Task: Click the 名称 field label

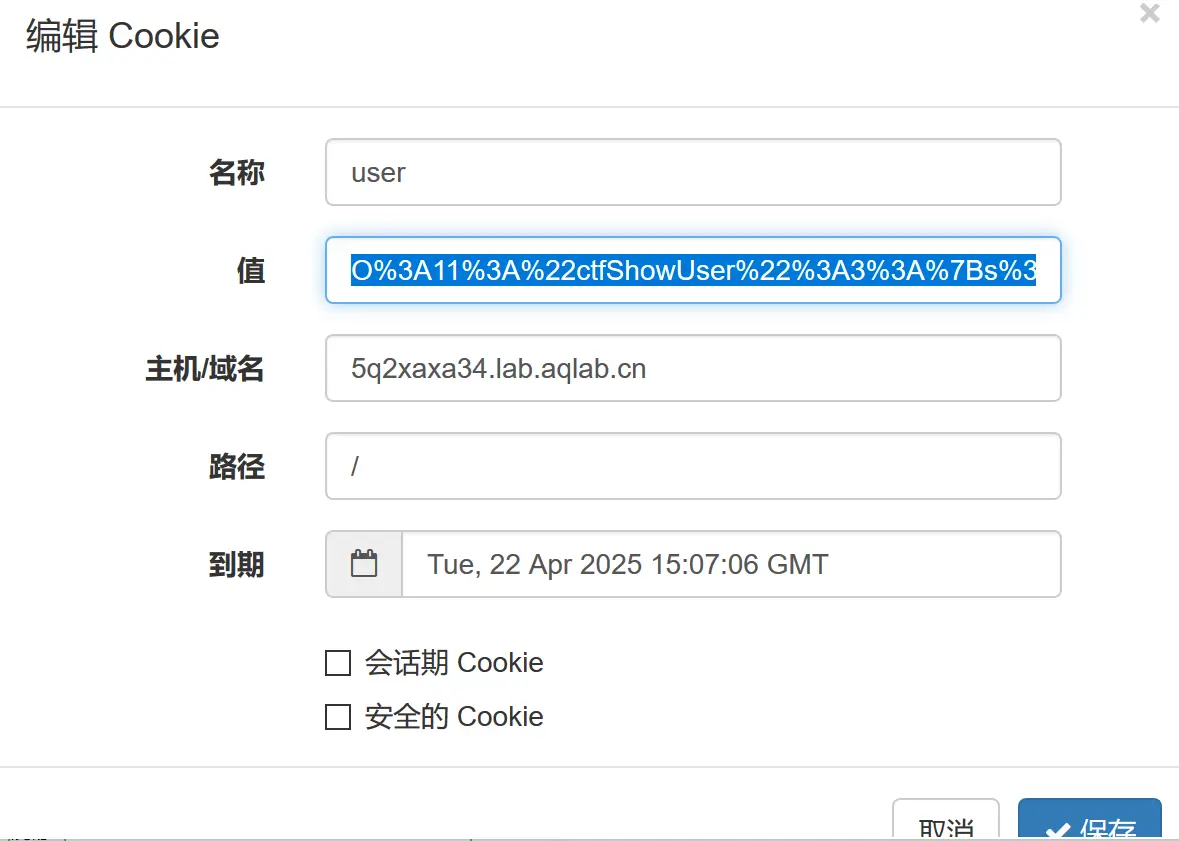Action: (x=237, y=172)
